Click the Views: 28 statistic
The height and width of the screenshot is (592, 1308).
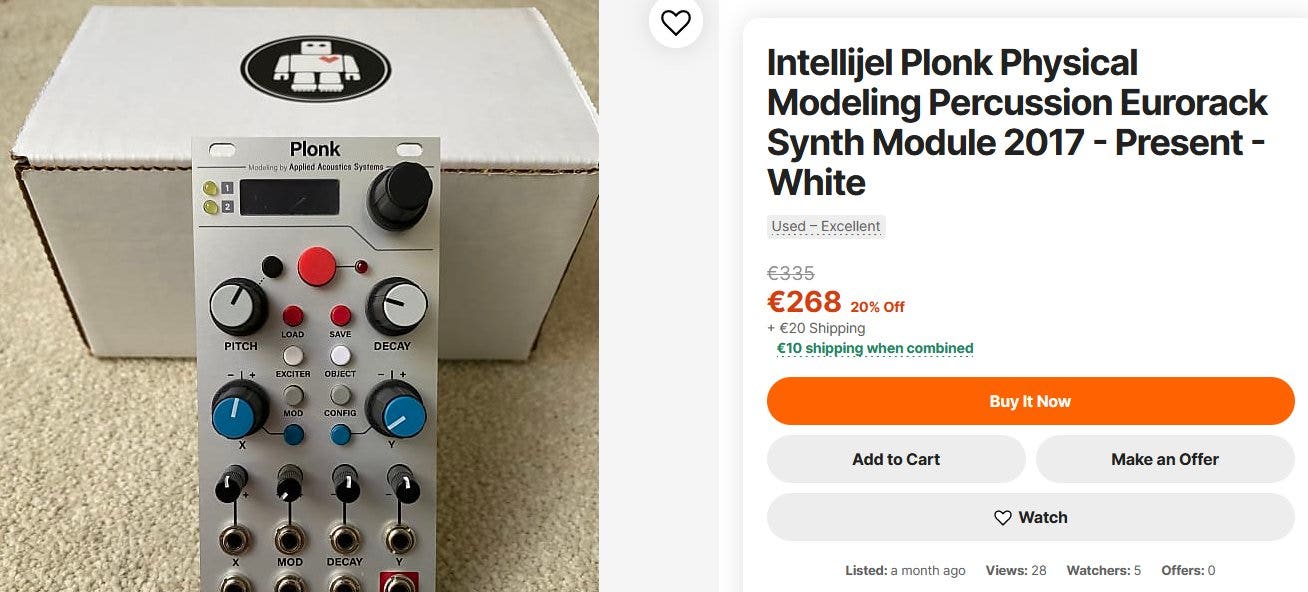1015,571
